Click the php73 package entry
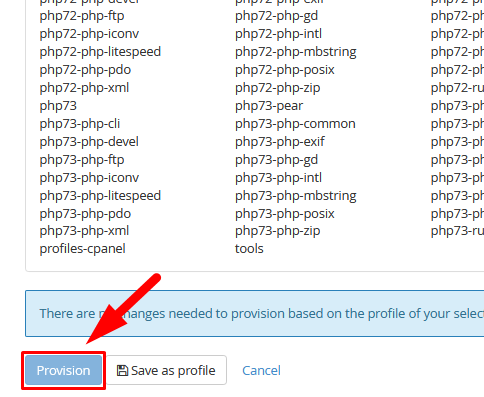 click(x=58, y=106)
